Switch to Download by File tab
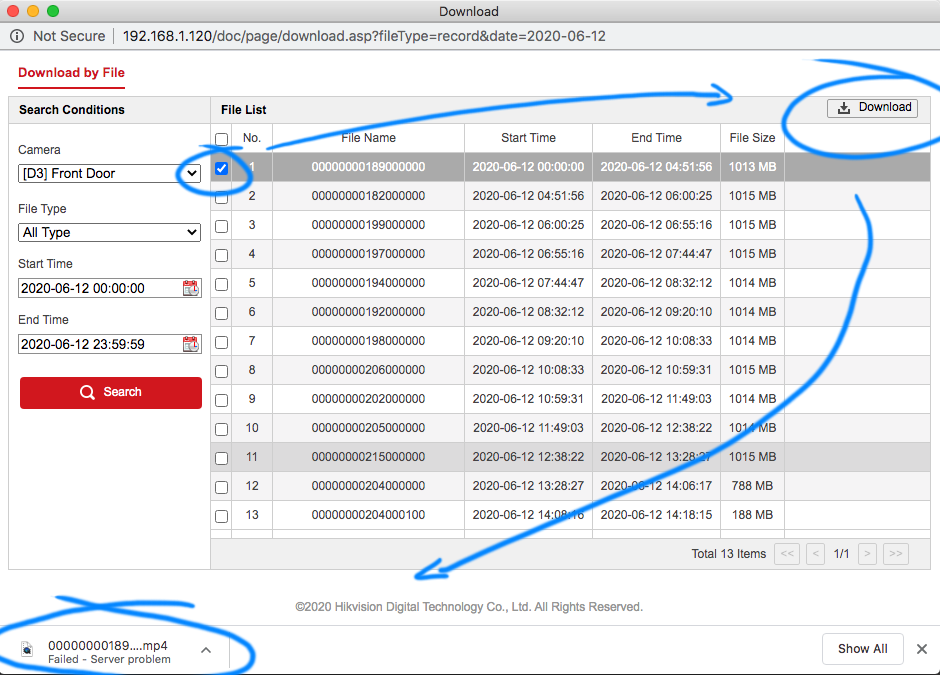Screen dimensions: 940x675 [71, 73]
